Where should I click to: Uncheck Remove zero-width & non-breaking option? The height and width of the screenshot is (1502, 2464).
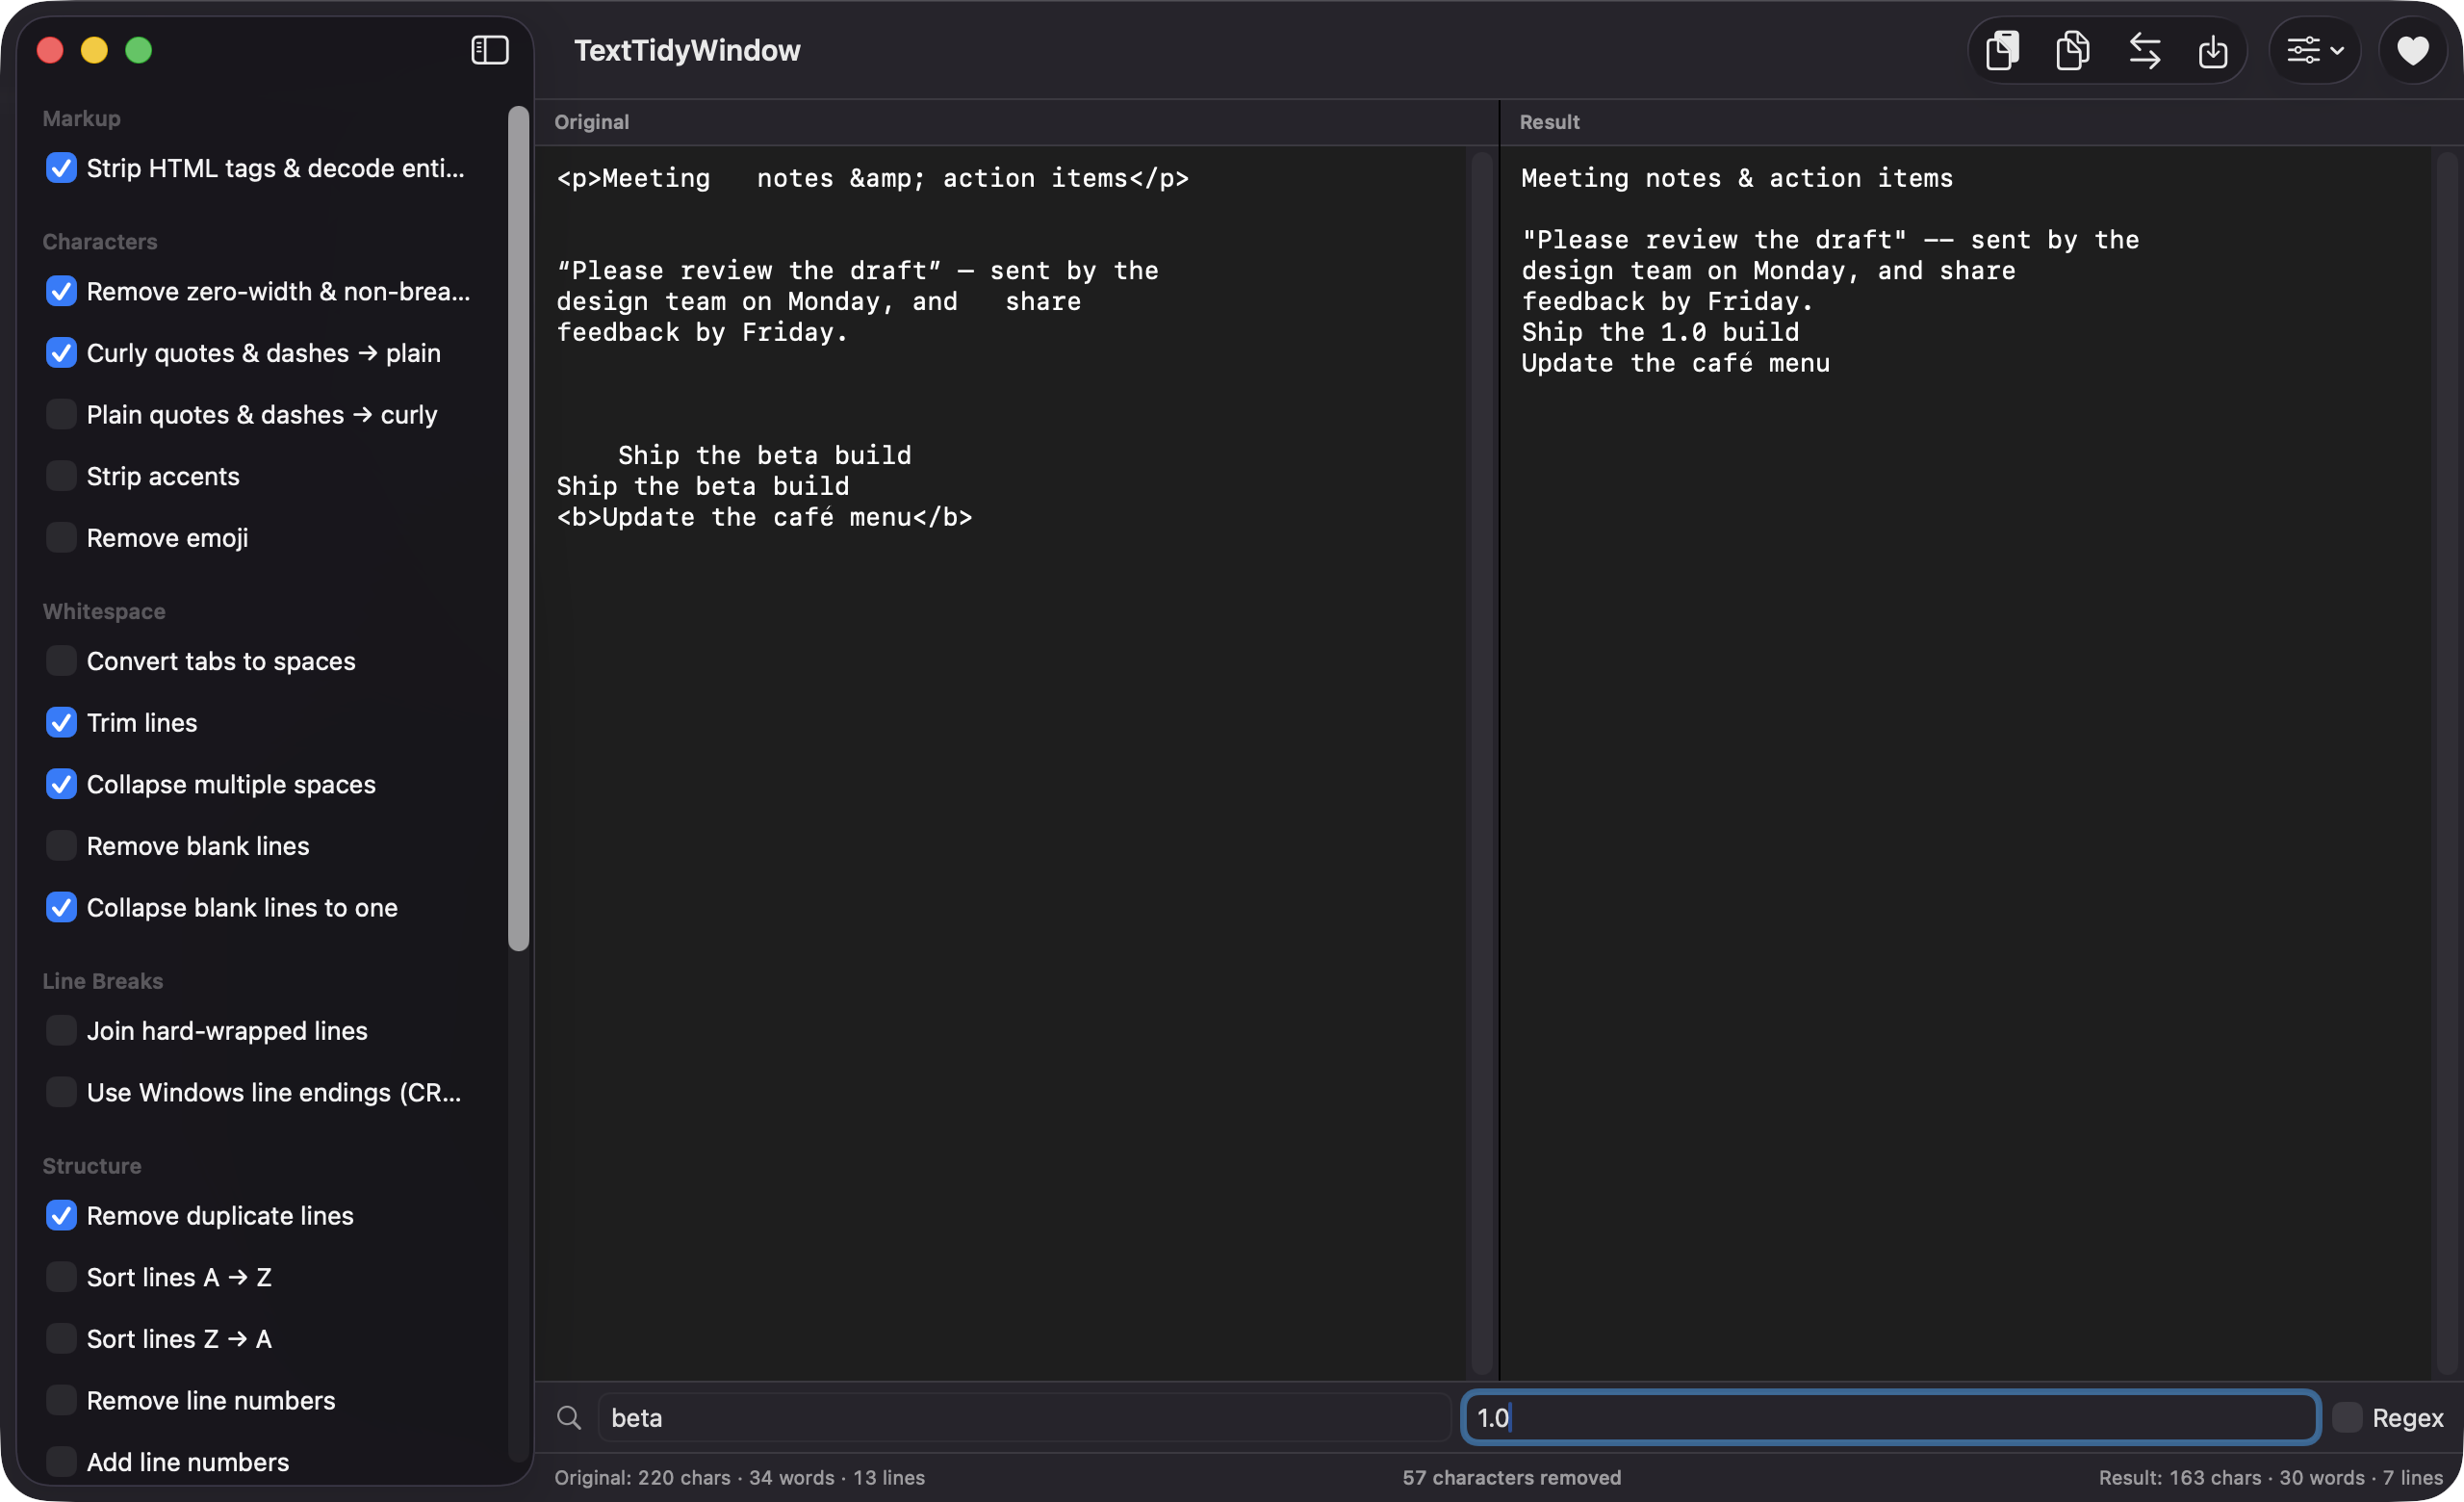click(x=61, y=291)
